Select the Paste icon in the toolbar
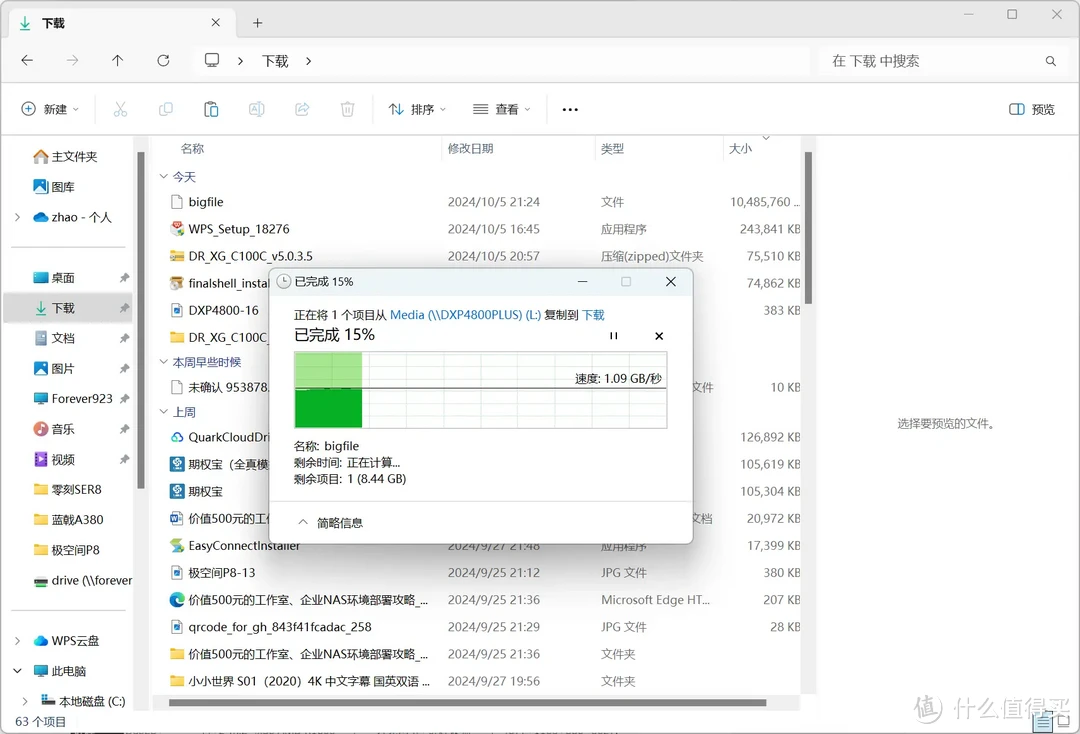 (x=211, y=109)
